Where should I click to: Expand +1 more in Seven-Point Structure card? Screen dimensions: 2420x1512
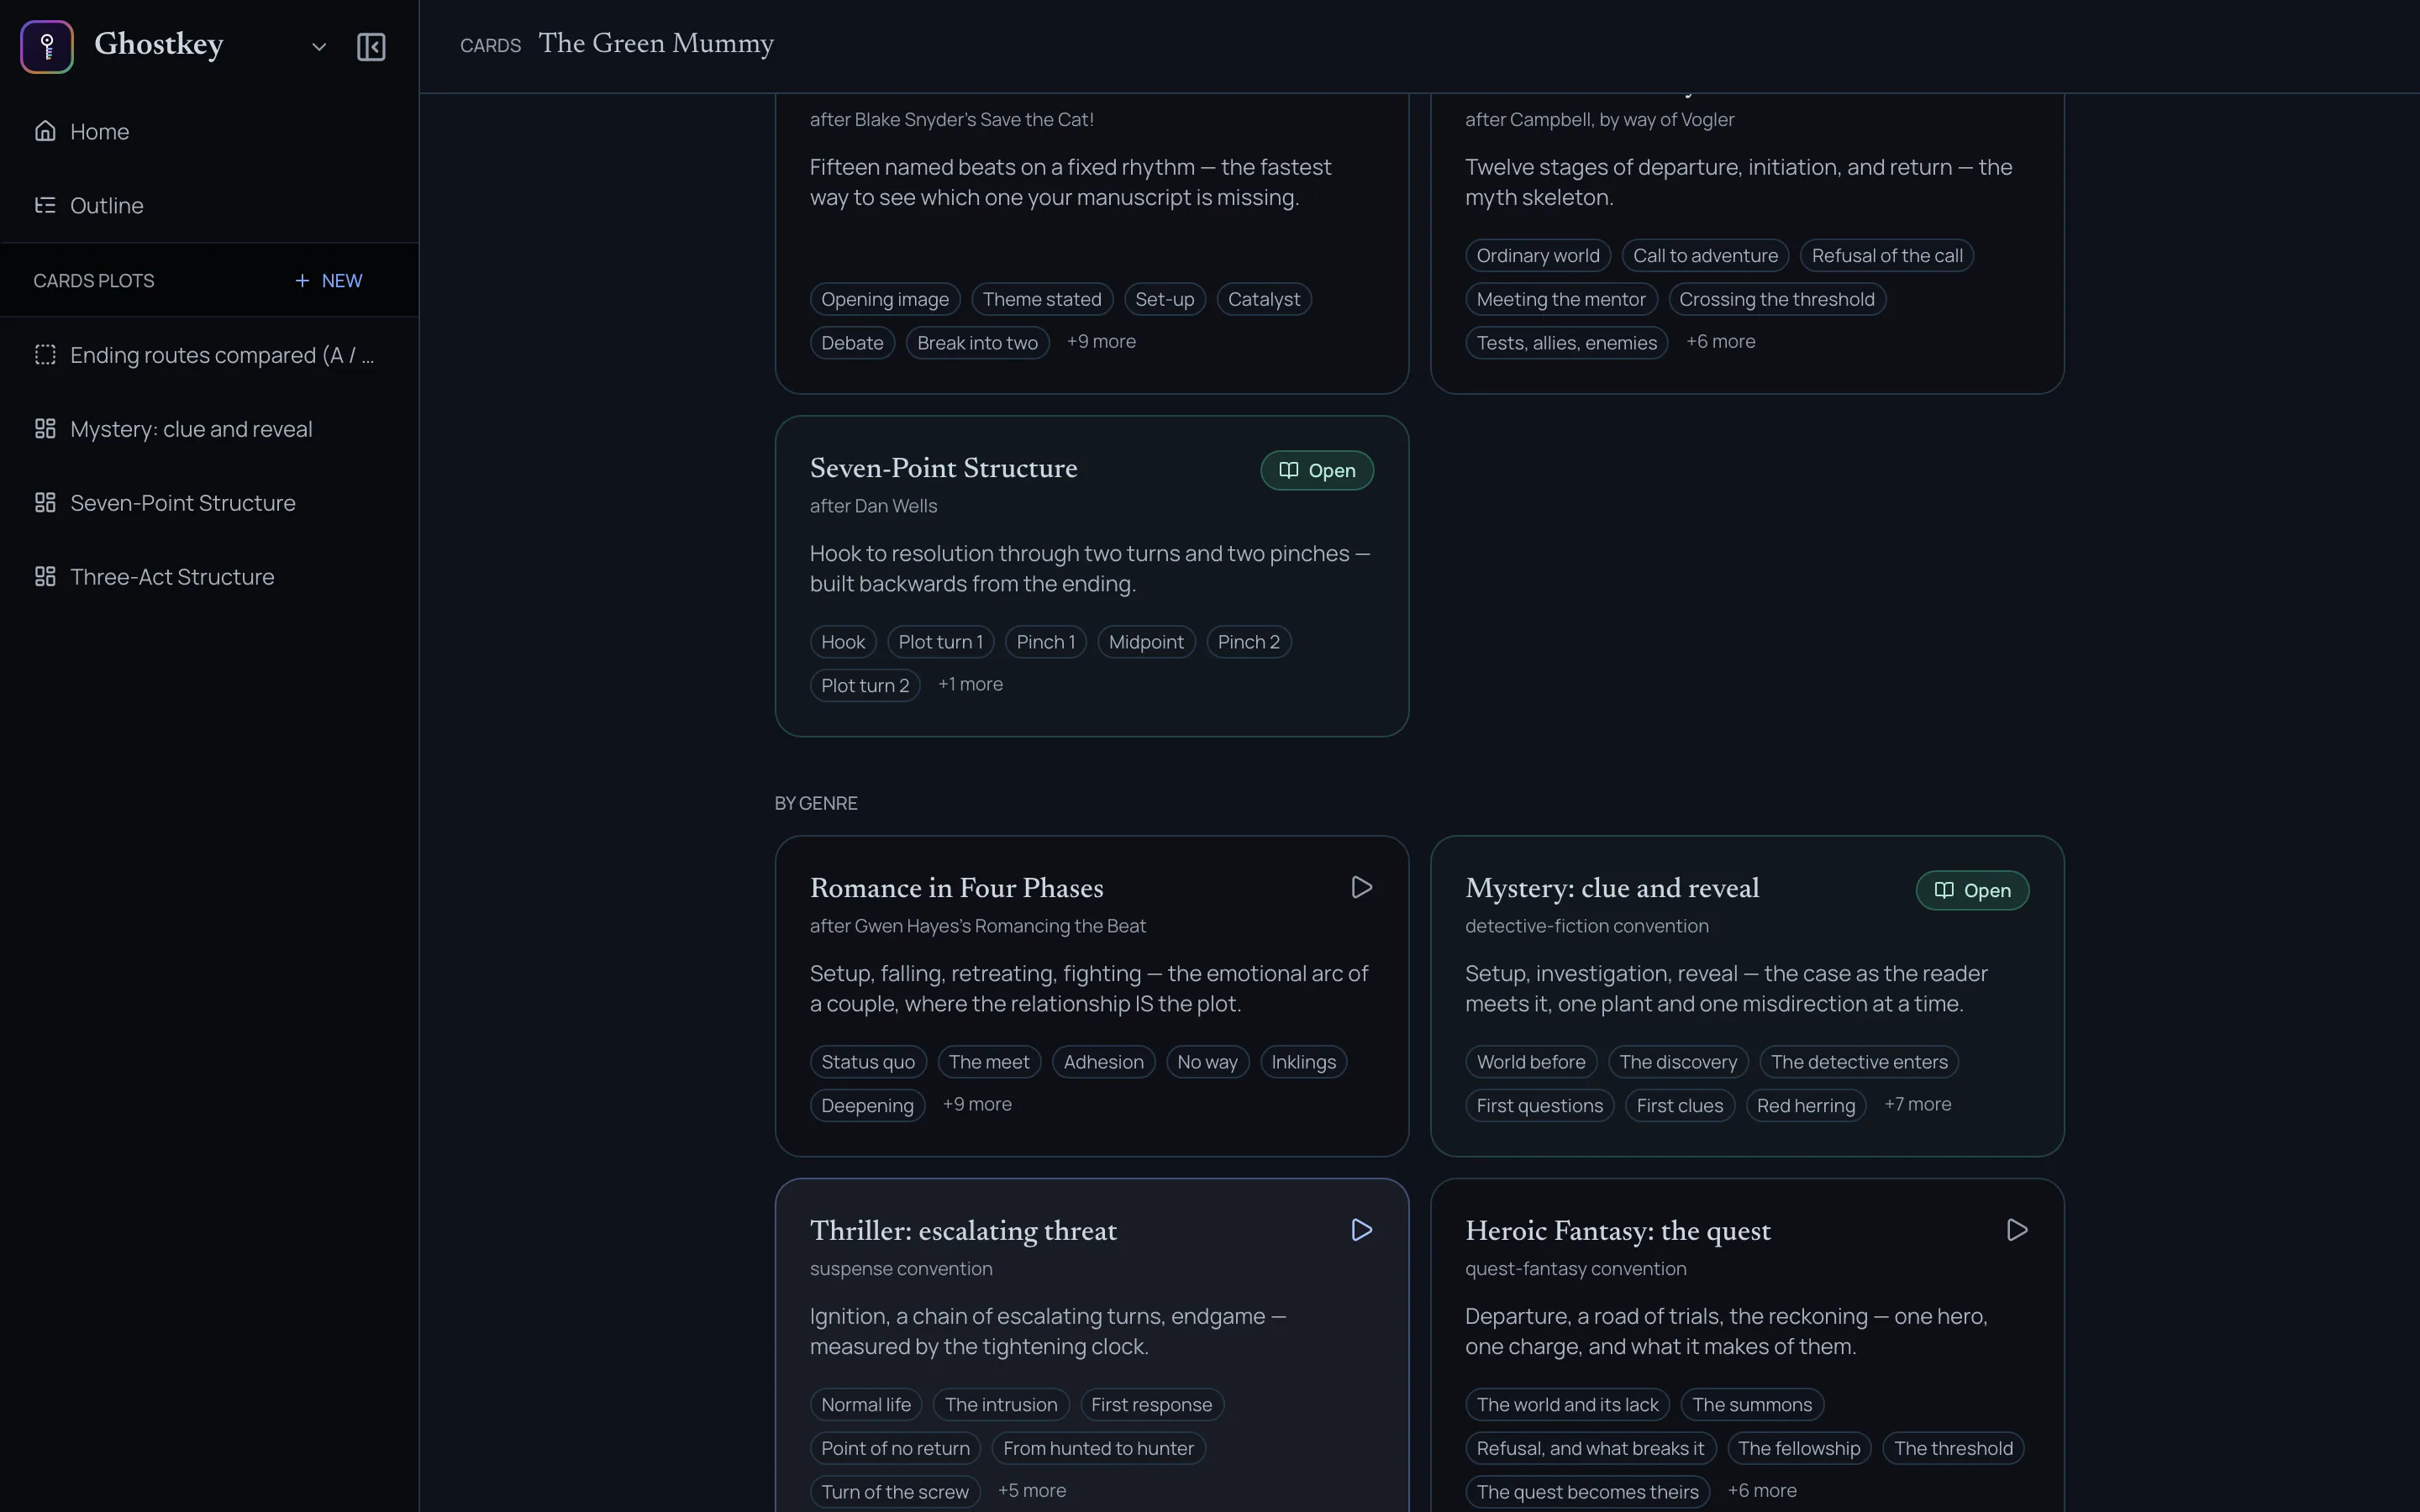(x=970, y=685)
